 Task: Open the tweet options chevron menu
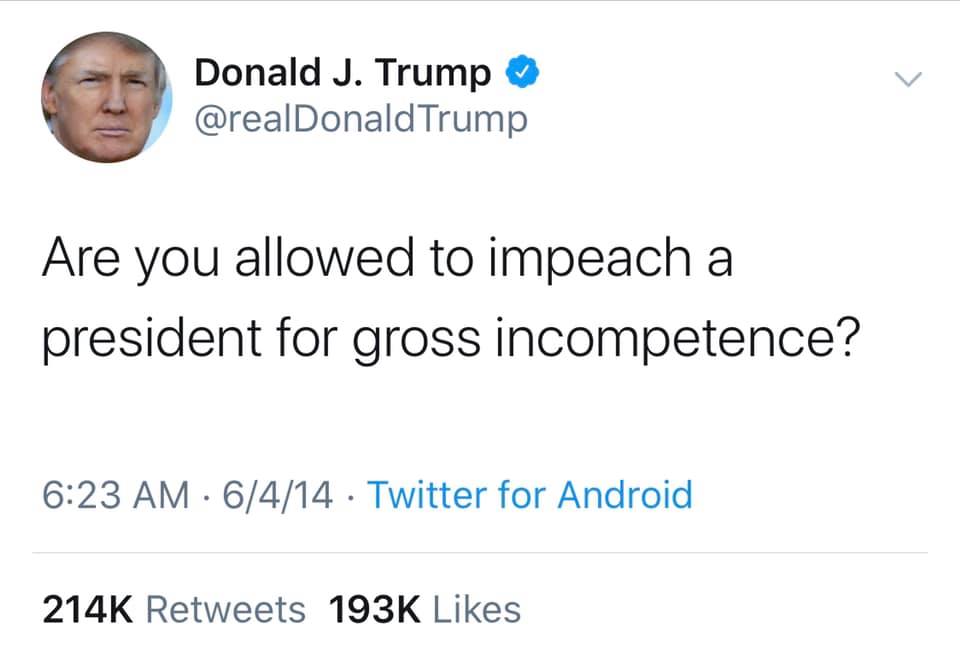point(906,80)
